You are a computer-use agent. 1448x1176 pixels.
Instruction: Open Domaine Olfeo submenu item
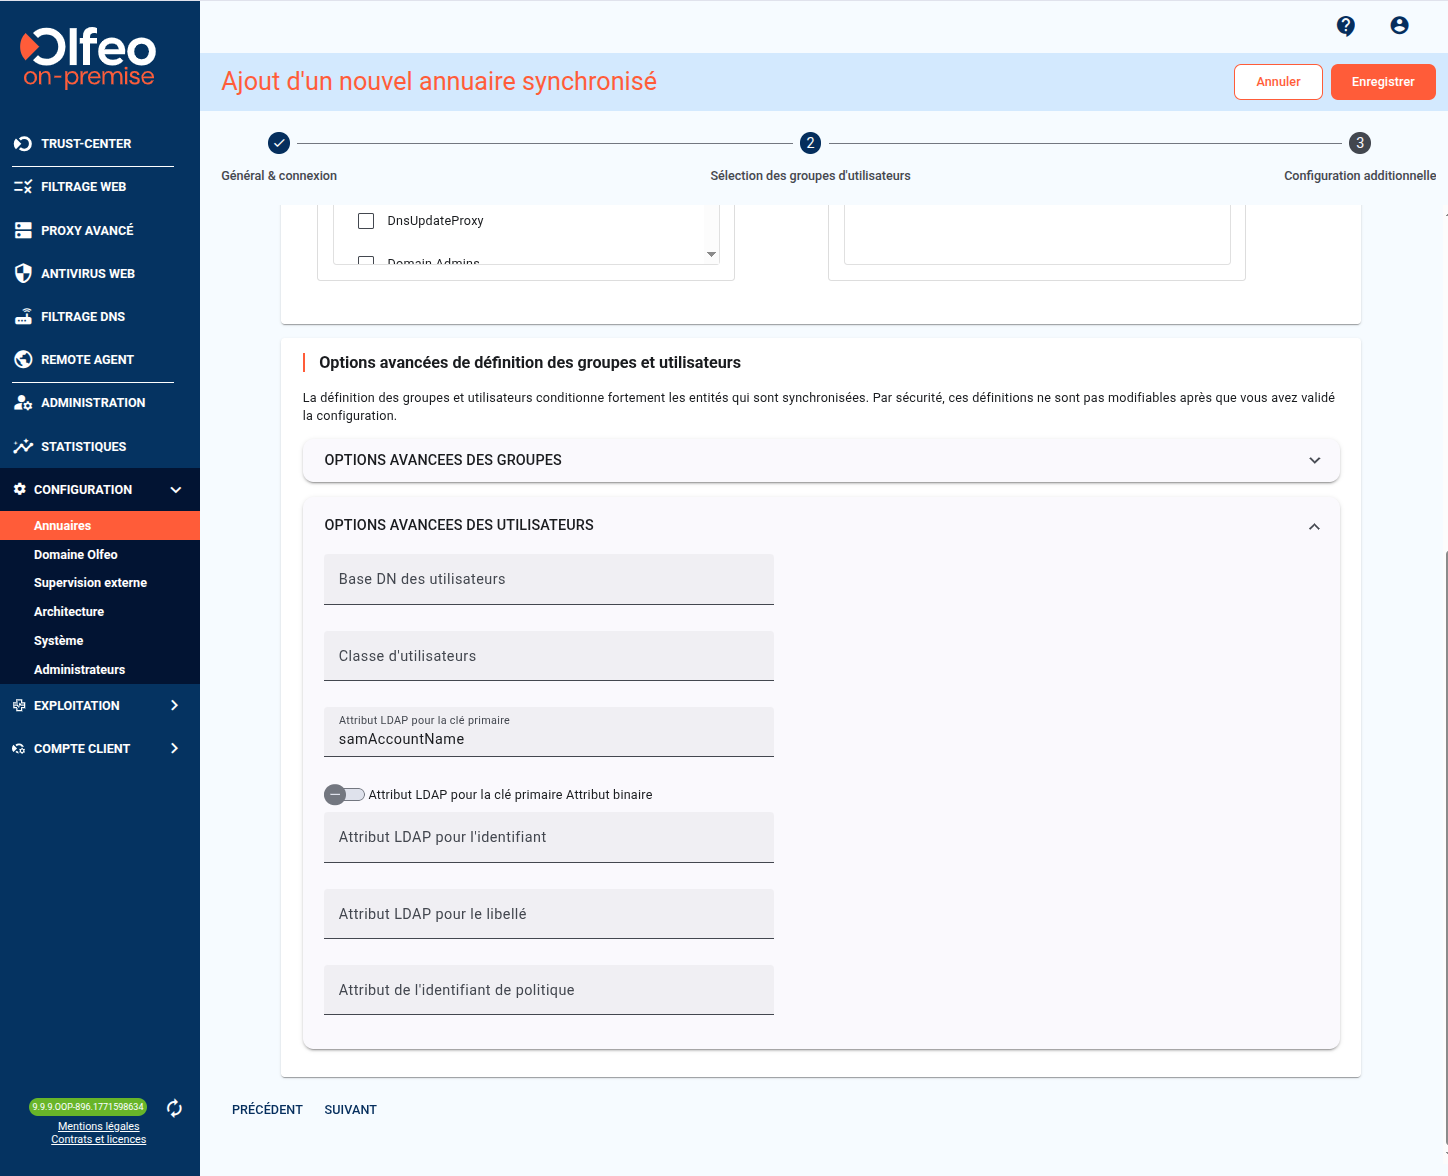(x=76, y=555)
